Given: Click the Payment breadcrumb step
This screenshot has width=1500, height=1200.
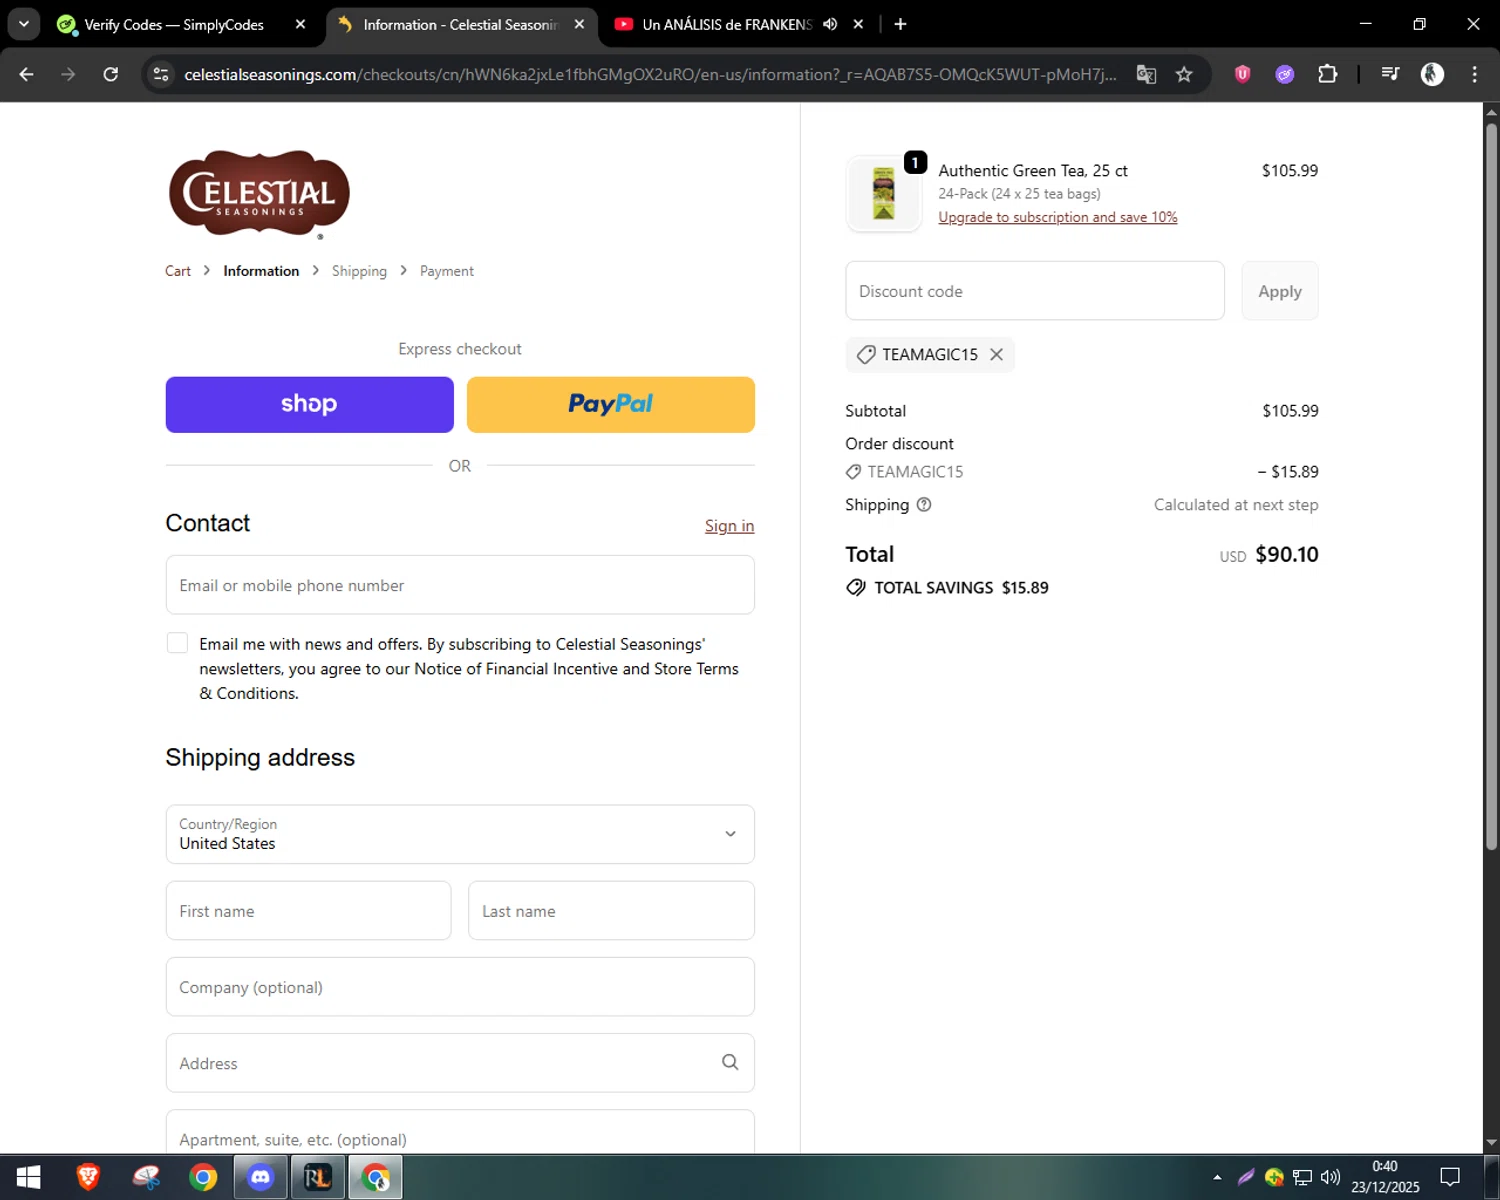Looking at the screenshot, I should pyautogui.click(x=447, y=271).
